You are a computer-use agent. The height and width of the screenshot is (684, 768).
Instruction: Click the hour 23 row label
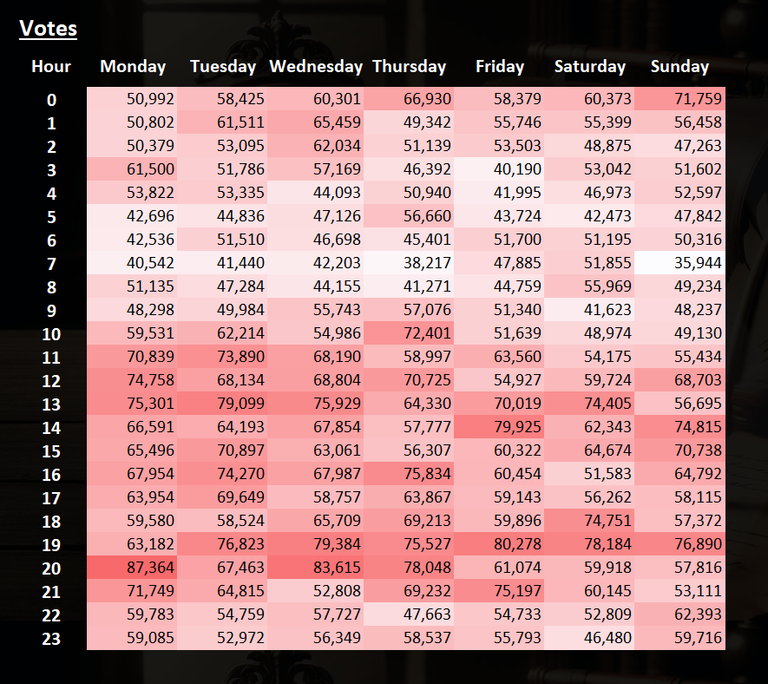click(x=51, y=638)
